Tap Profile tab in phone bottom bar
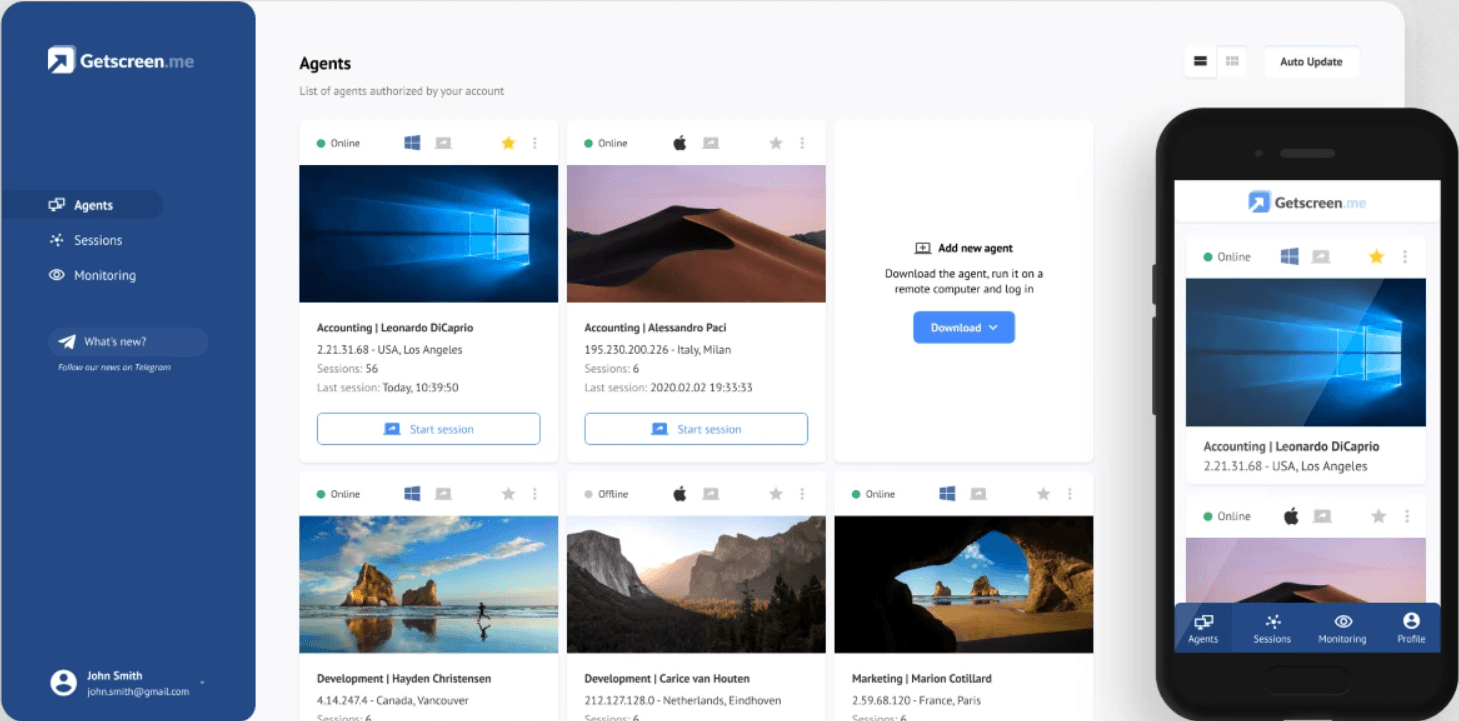Viewport: 1459px width, 721px height. pos(1411,629)
